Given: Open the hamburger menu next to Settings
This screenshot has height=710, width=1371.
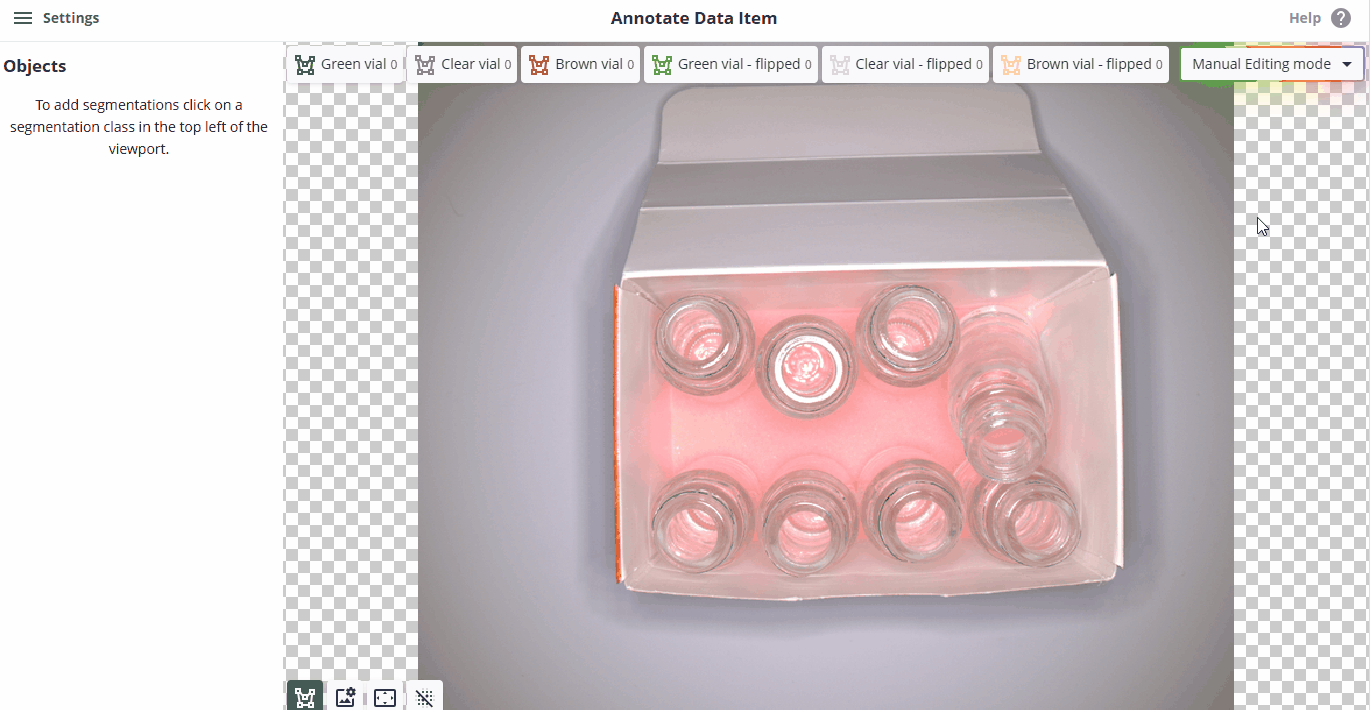Looking at the screenshot, I should (x=22, y=18).
